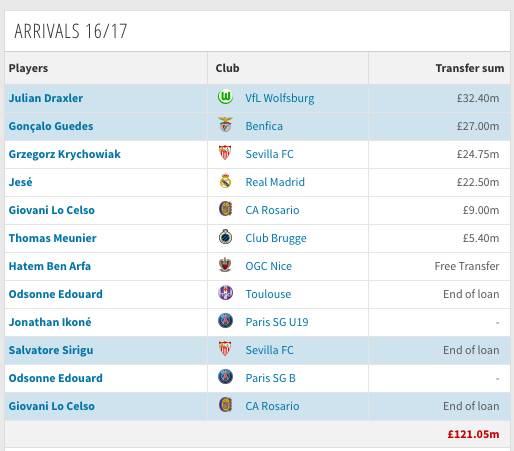Screen dimensions: 514x451
Task: Click the Toulouse purple crest icon
Action: coord(225,293)
